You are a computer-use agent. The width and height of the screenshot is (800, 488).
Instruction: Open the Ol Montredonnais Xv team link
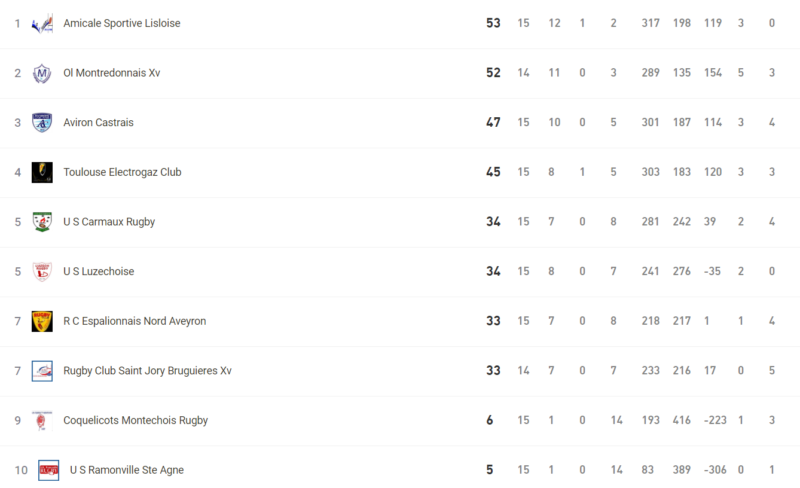[112, 73]
